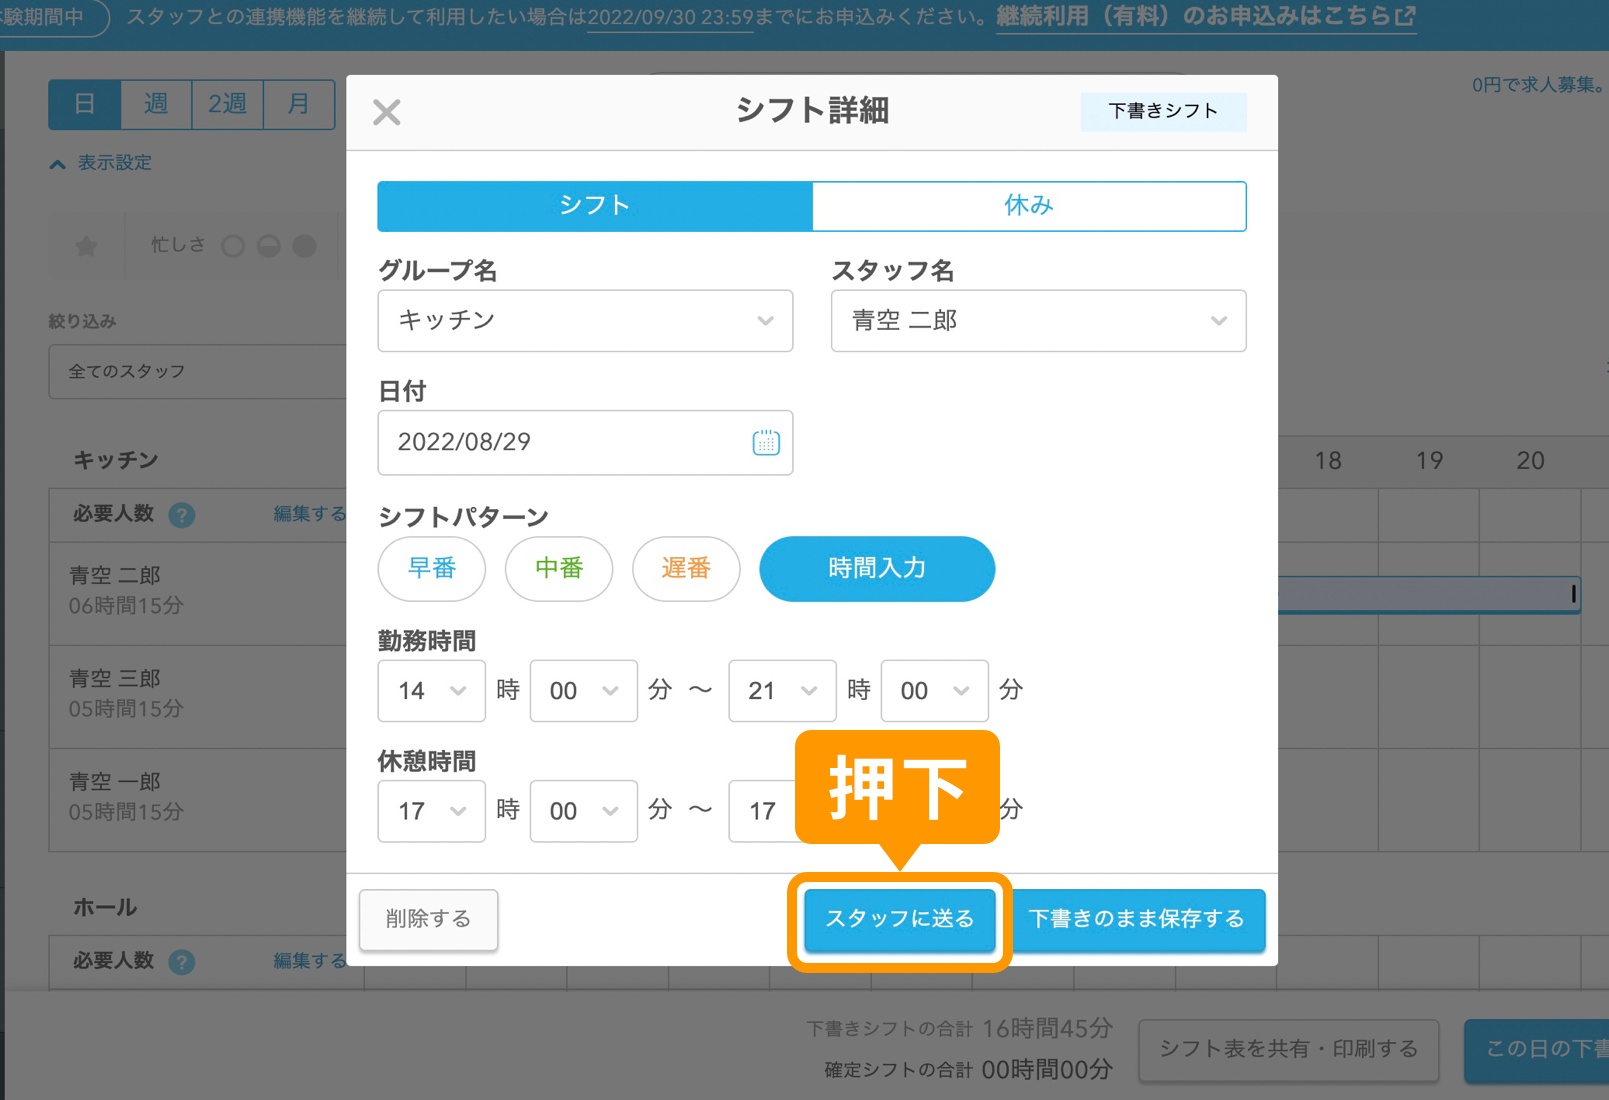This screenshot has width=1609, height=1100.
Task: Select the star icon in the 表示設定 area
Action: click(x=86, y=245)
